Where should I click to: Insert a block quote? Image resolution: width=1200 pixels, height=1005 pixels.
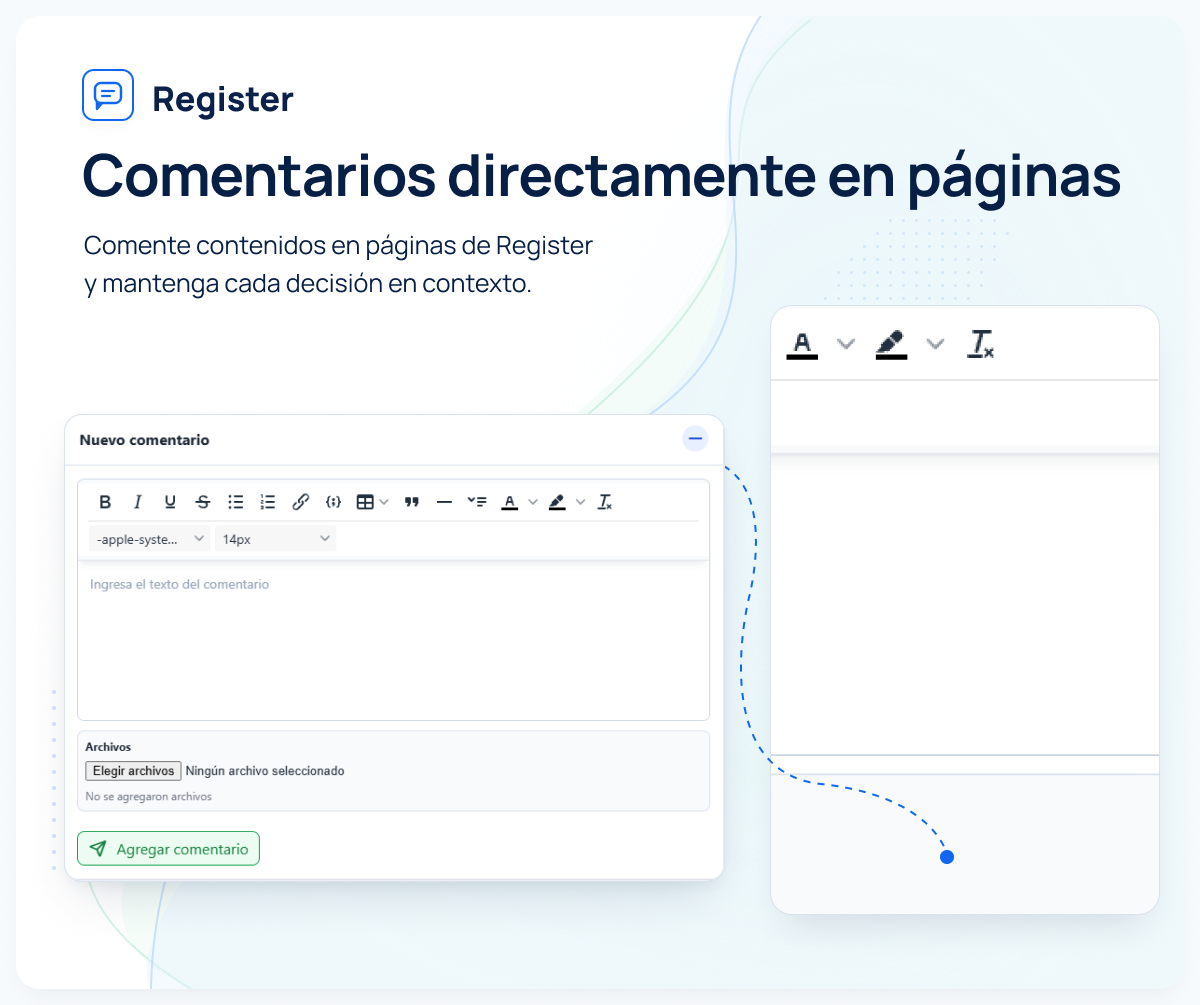click(x=411, y=502)
